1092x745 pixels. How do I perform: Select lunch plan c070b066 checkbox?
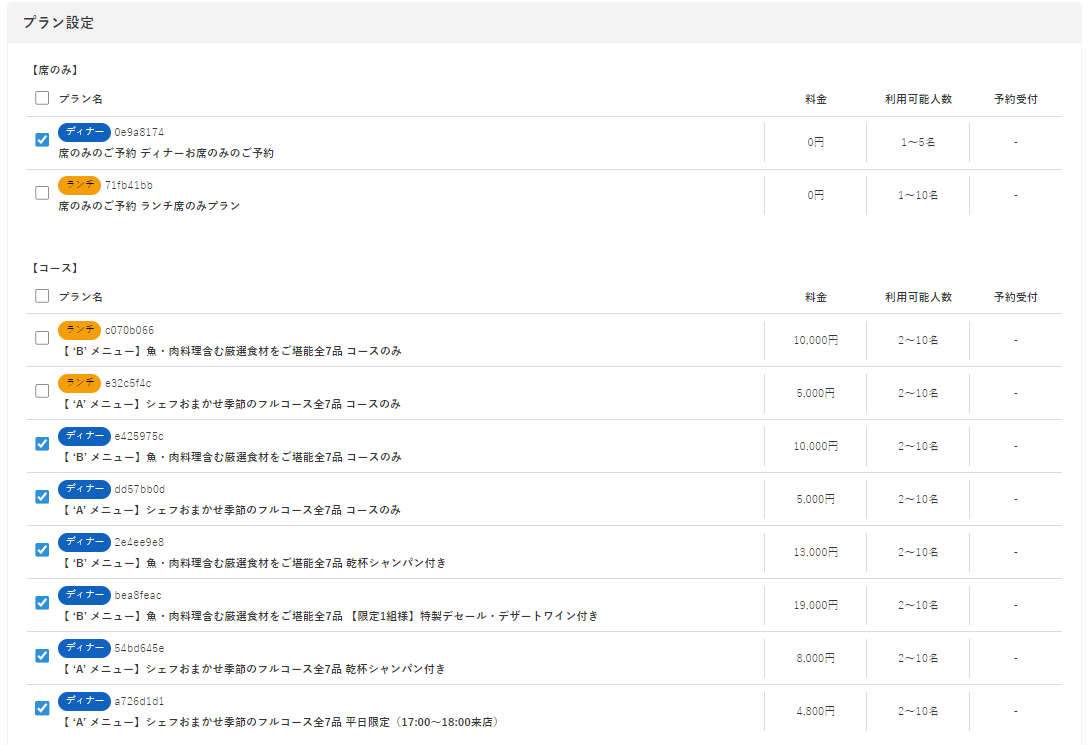[x=42, y=338]
